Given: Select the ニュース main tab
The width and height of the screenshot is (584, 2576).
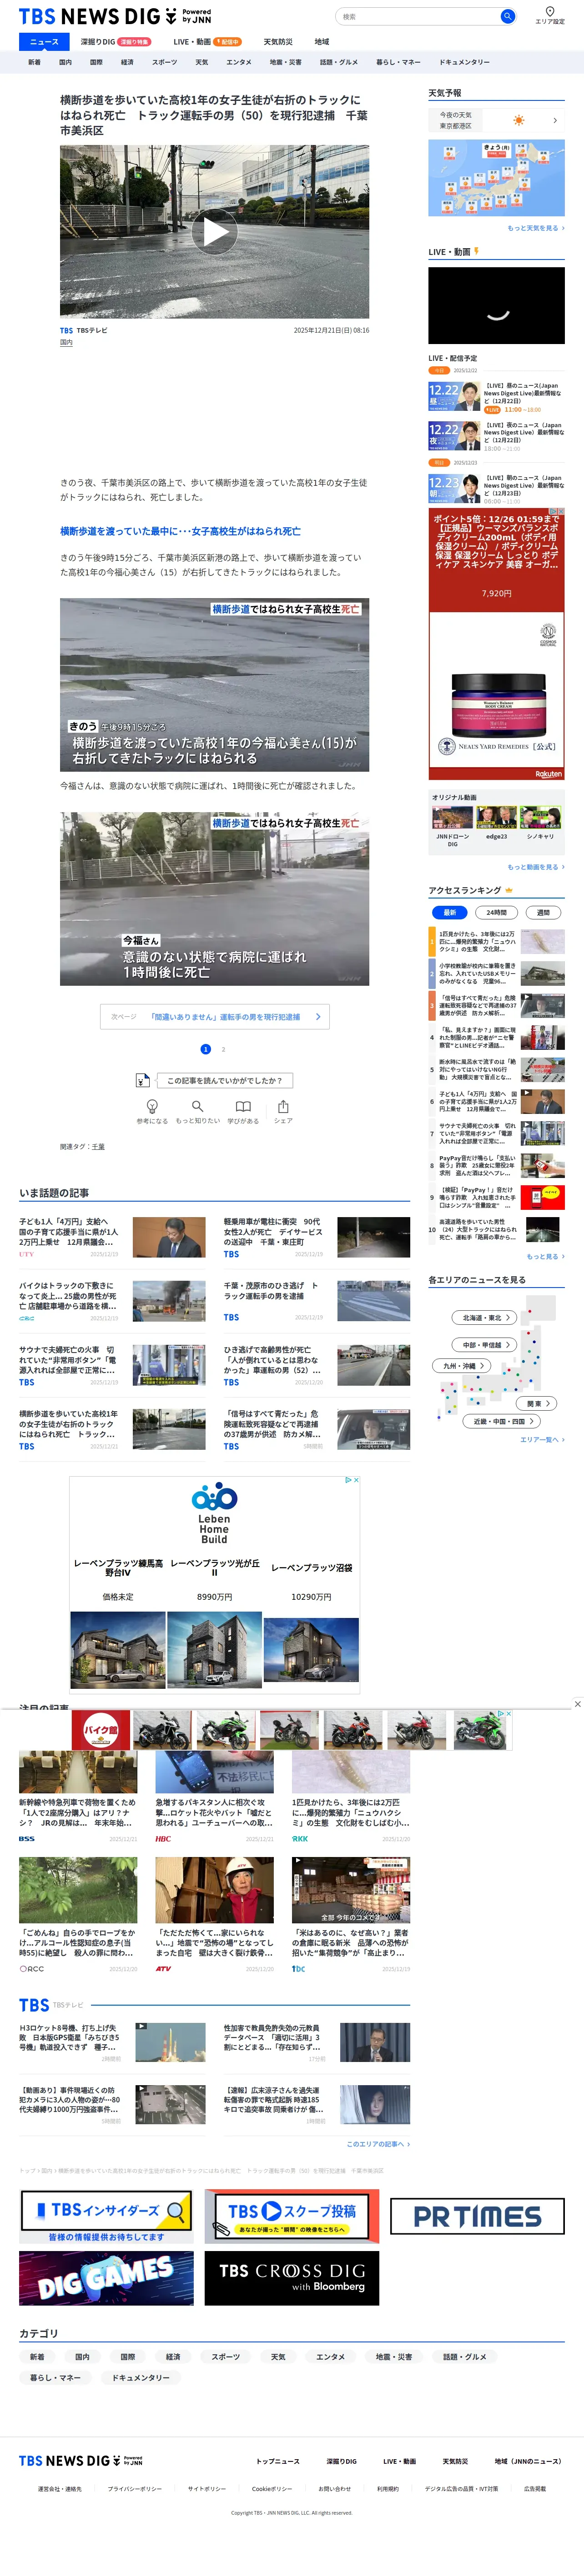Looking at the screenshot, I should click(44, 42).
